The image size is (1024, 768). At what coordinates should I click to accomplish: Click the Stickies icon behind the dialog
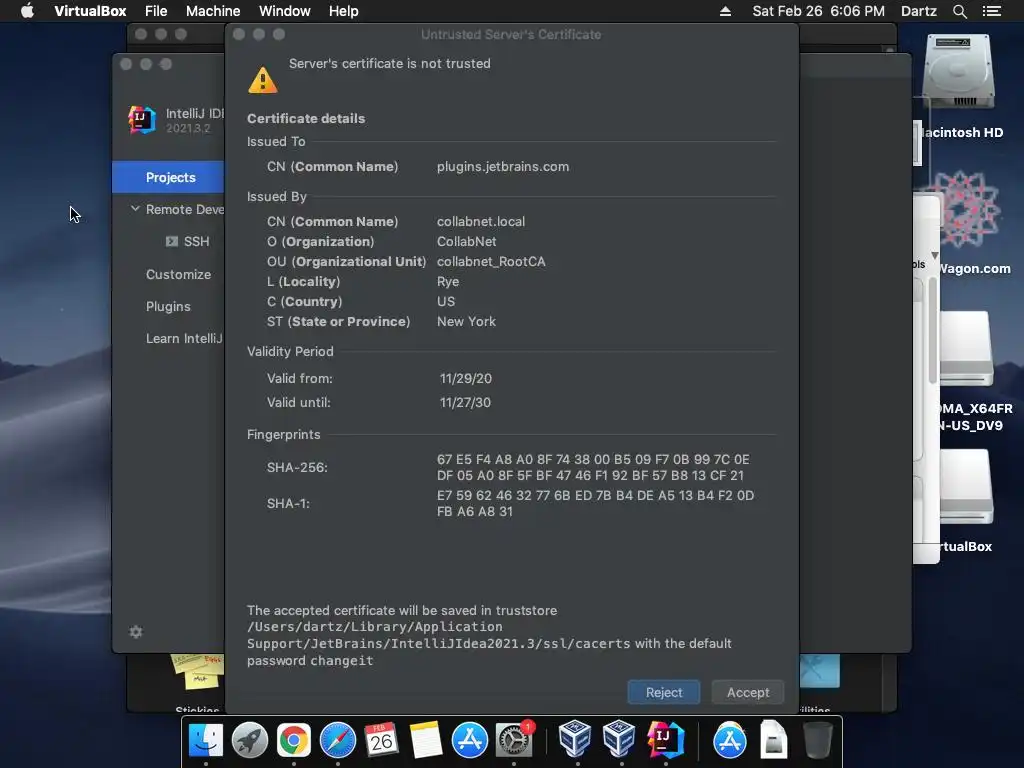[197, 673]
